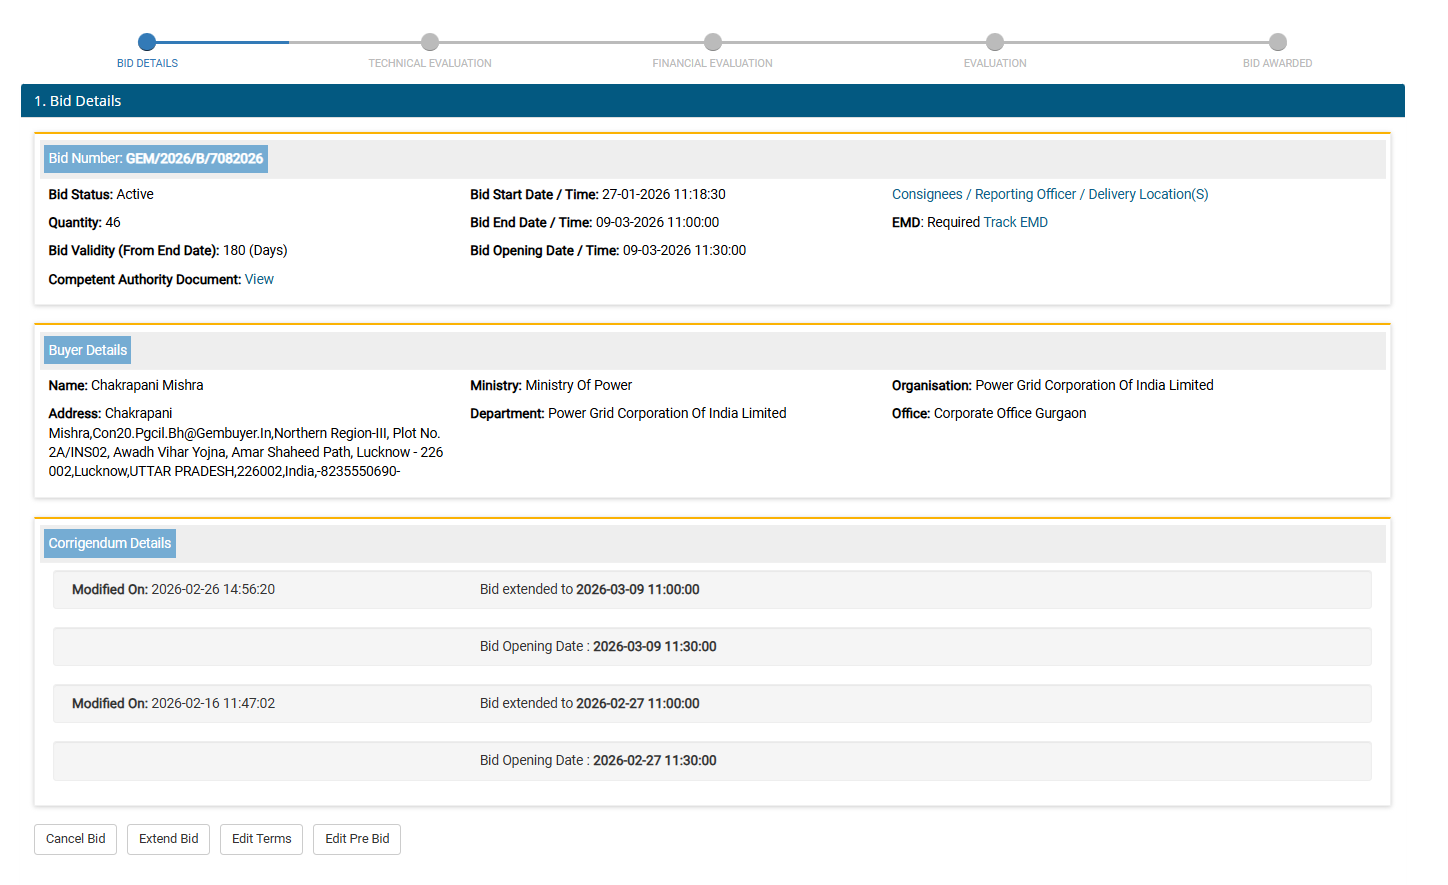The height and width of the screenshot is (885, 1448).
Task: View the Competent Authority Document
Action: pos(259,280)
